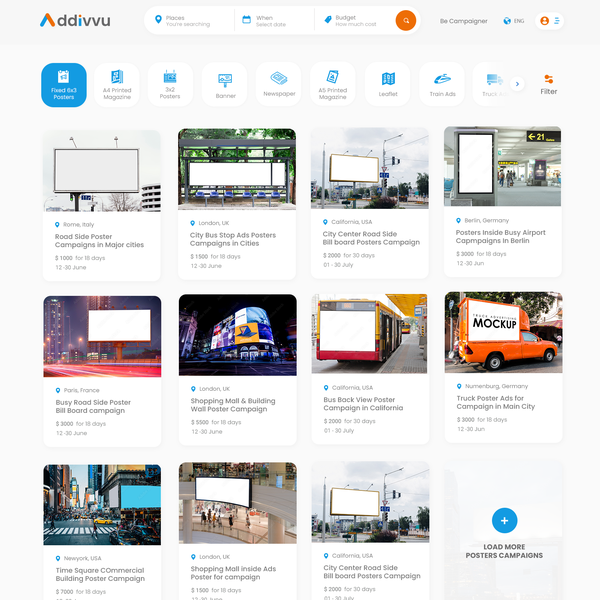600x600 pixels.
Task: Click the Places location pin icon
Action: pyautogui.click(x=158, y=19)
